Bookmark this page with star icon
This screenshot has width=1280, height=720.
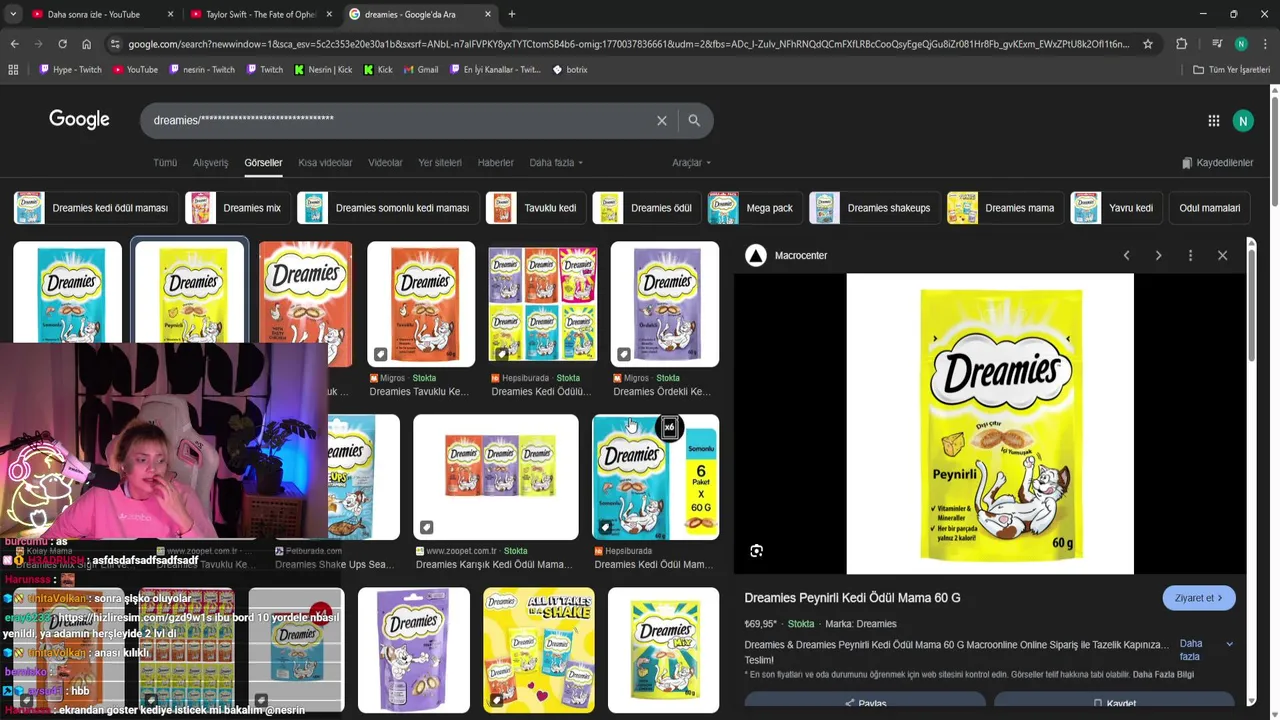[1148, 44]
